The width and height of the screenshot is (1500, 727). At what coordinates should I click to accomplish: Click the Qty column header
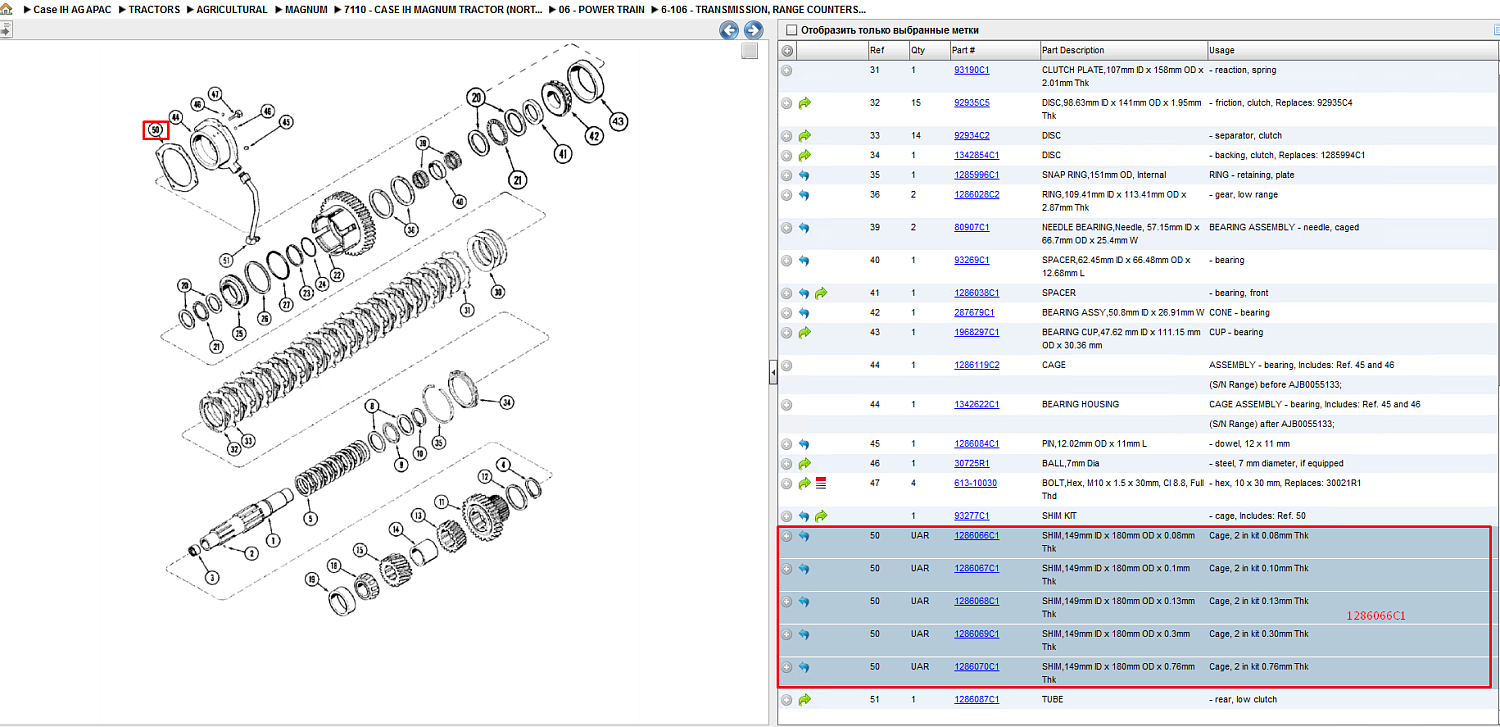928,51
